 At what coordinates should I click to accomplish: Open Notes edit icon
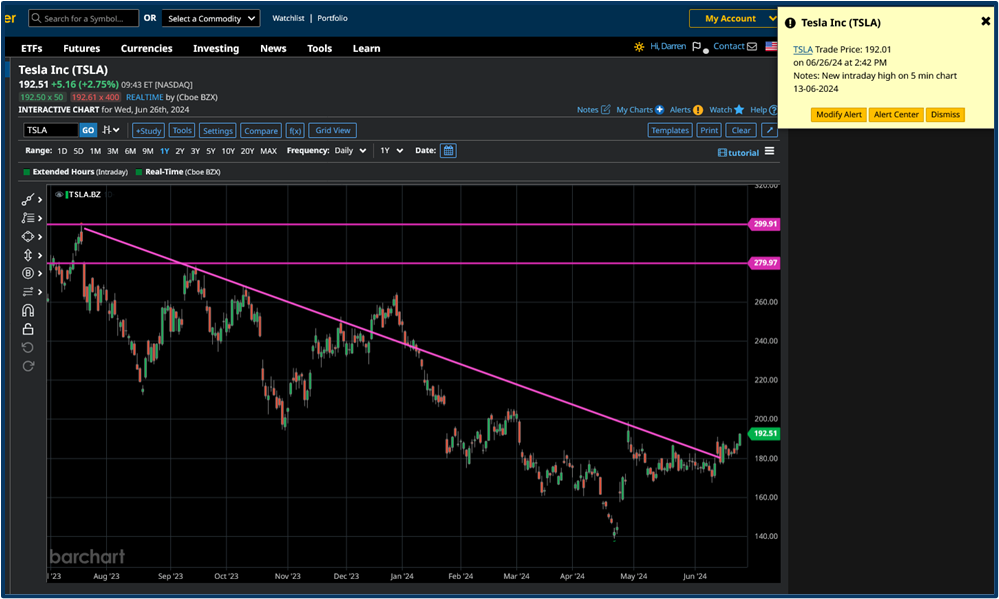[x=605, y=110]
